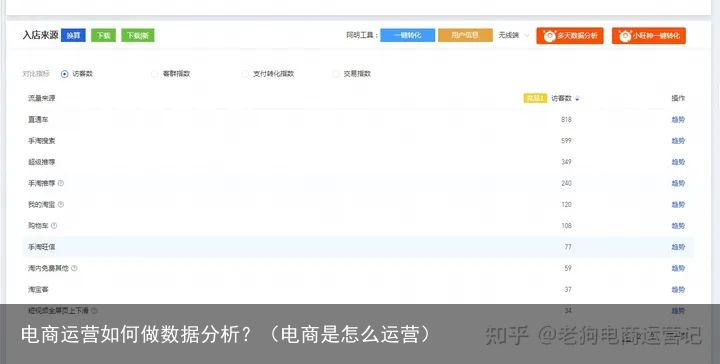Open 趋势 link for 超级推荐 row

(x=678, y=162)
